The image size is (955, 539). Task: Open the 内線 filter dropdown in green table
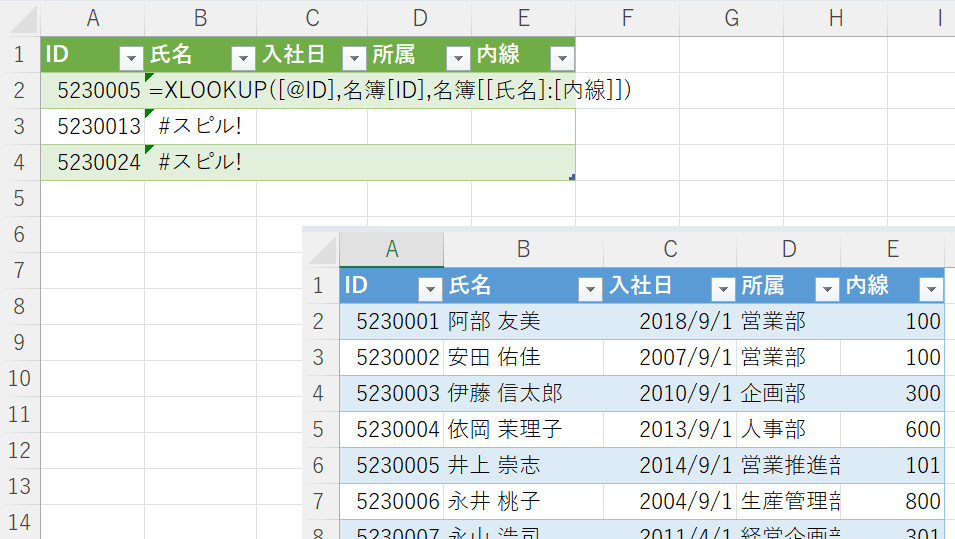click(562, 58)
